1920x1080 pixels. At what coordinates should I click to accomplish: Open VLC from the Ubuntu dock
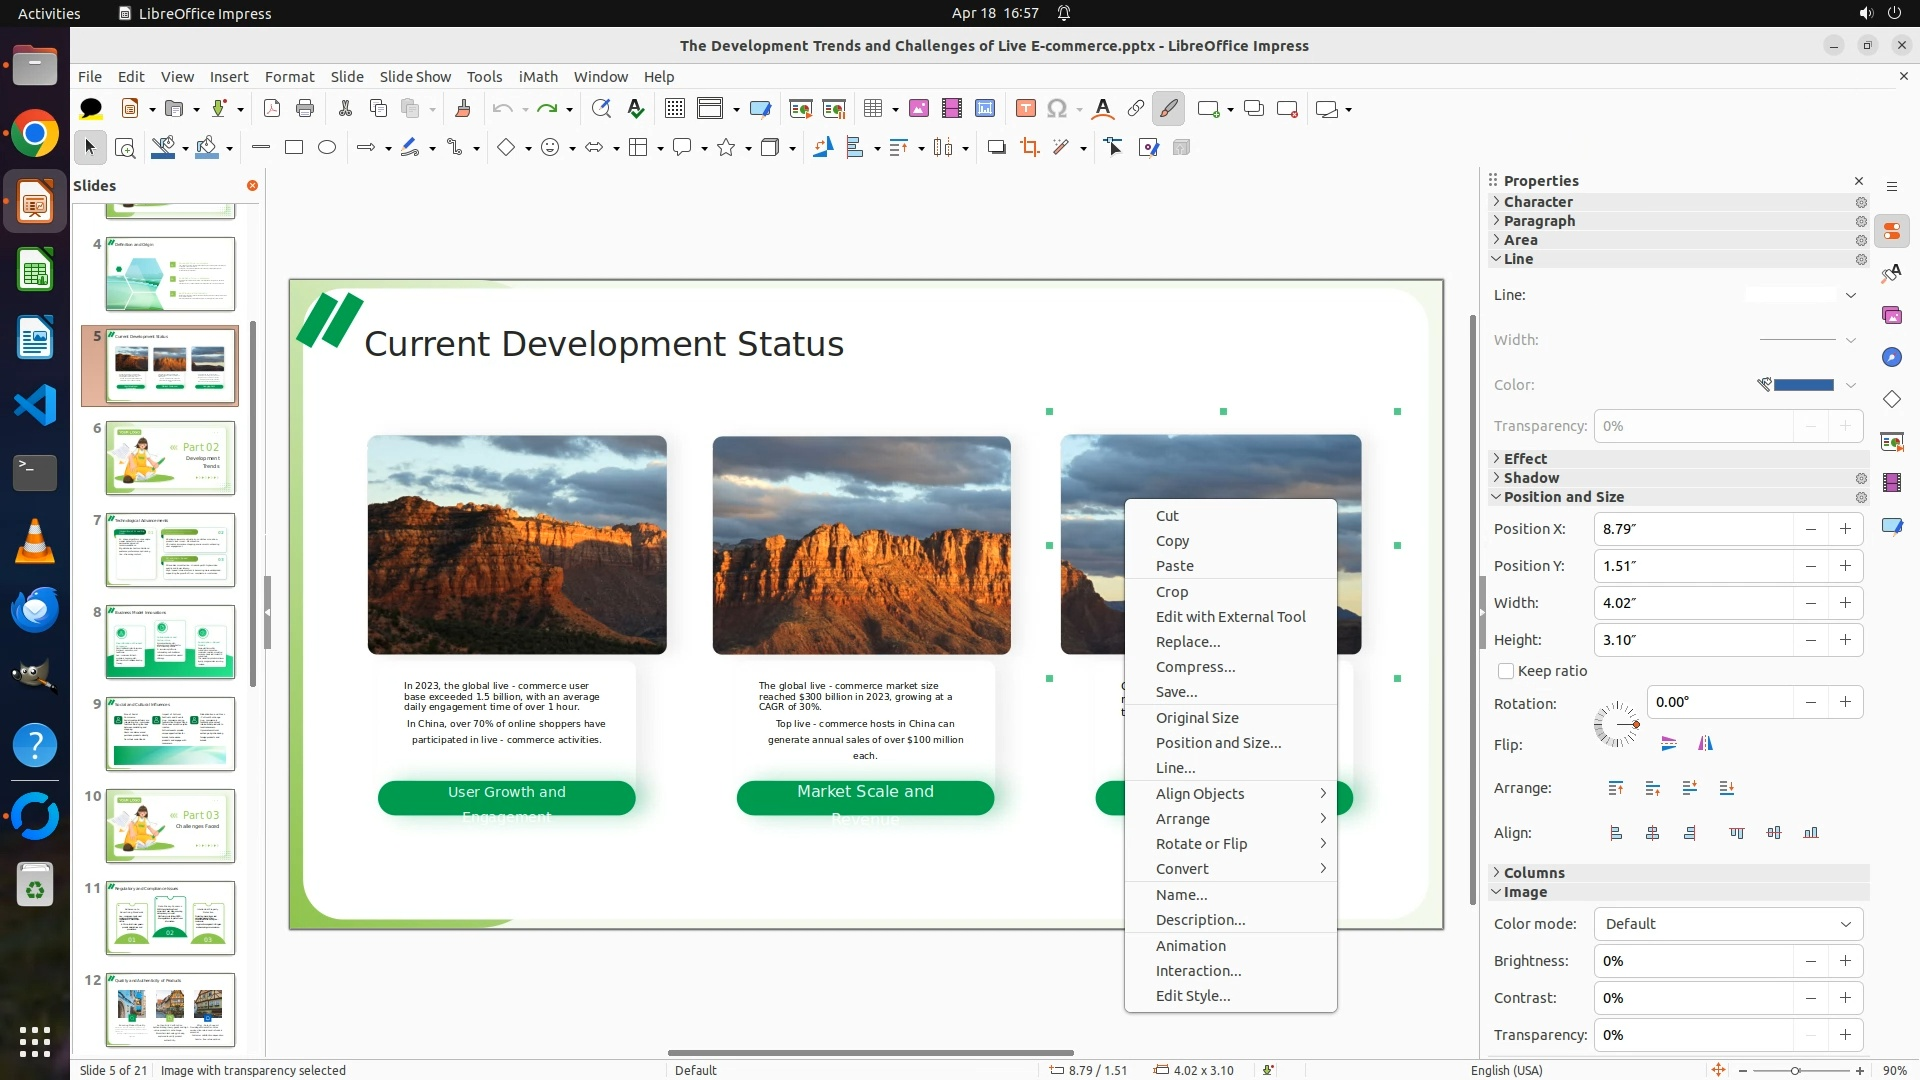[x=35, y=541]
